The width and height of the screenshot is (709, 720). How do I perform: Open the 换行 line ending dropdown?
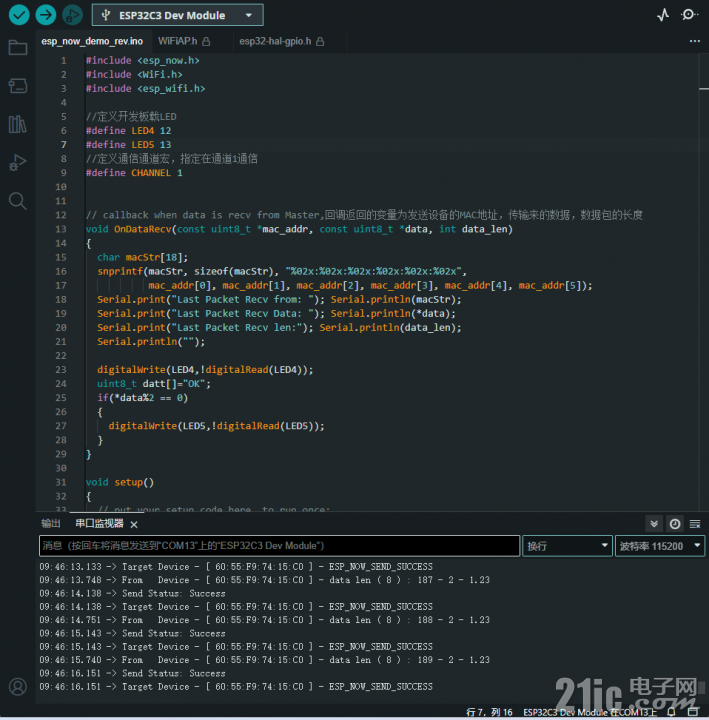coord(567,546)
